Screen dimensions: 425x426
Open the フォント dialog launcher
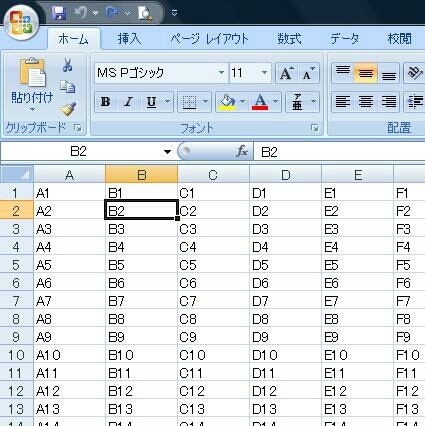(314, 128)
